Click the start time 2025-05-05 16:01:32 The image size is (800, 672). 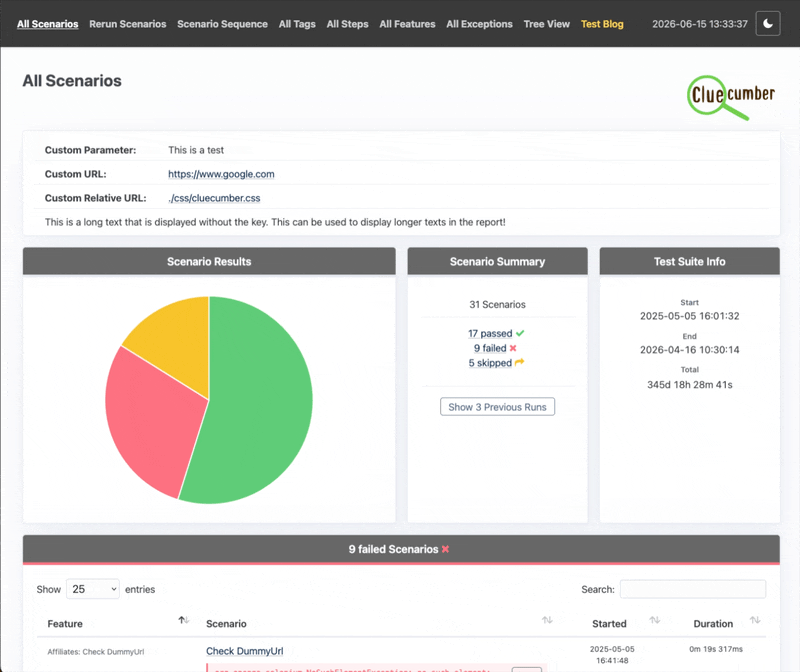tap(690, 316)
